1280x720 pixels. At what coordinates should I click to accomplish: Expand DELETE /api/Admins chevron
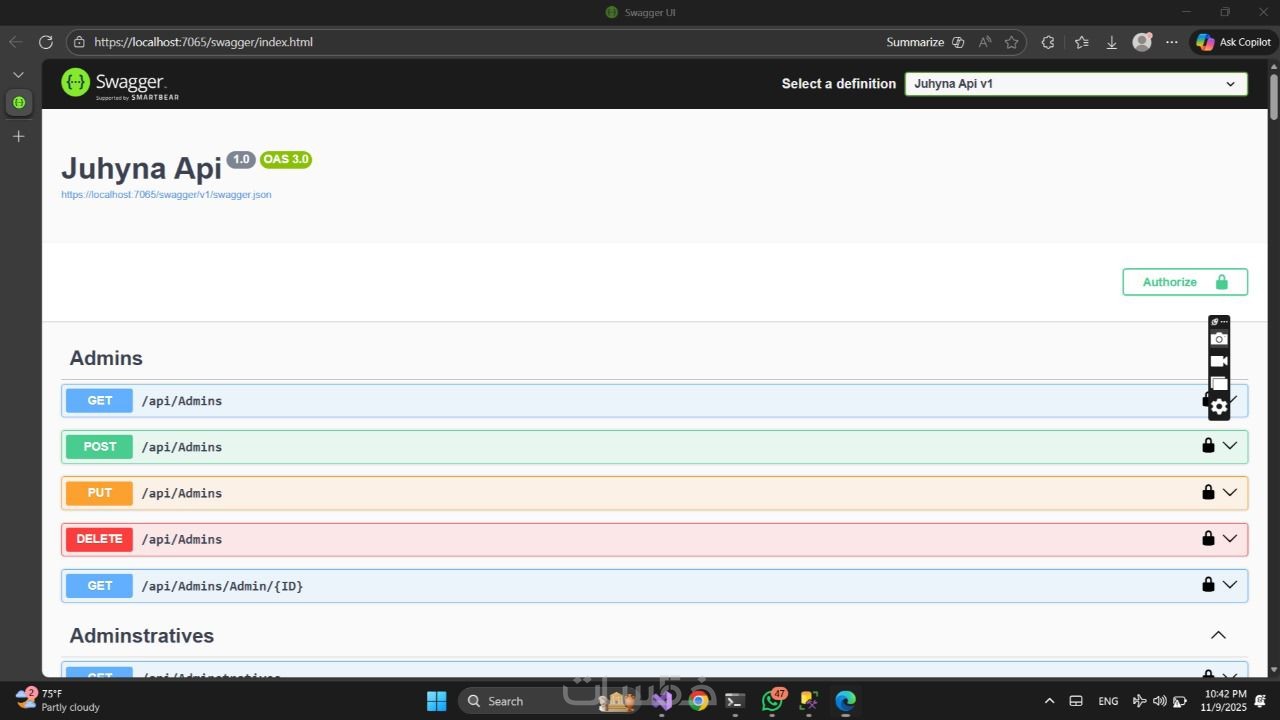[x=1230, y=538]
